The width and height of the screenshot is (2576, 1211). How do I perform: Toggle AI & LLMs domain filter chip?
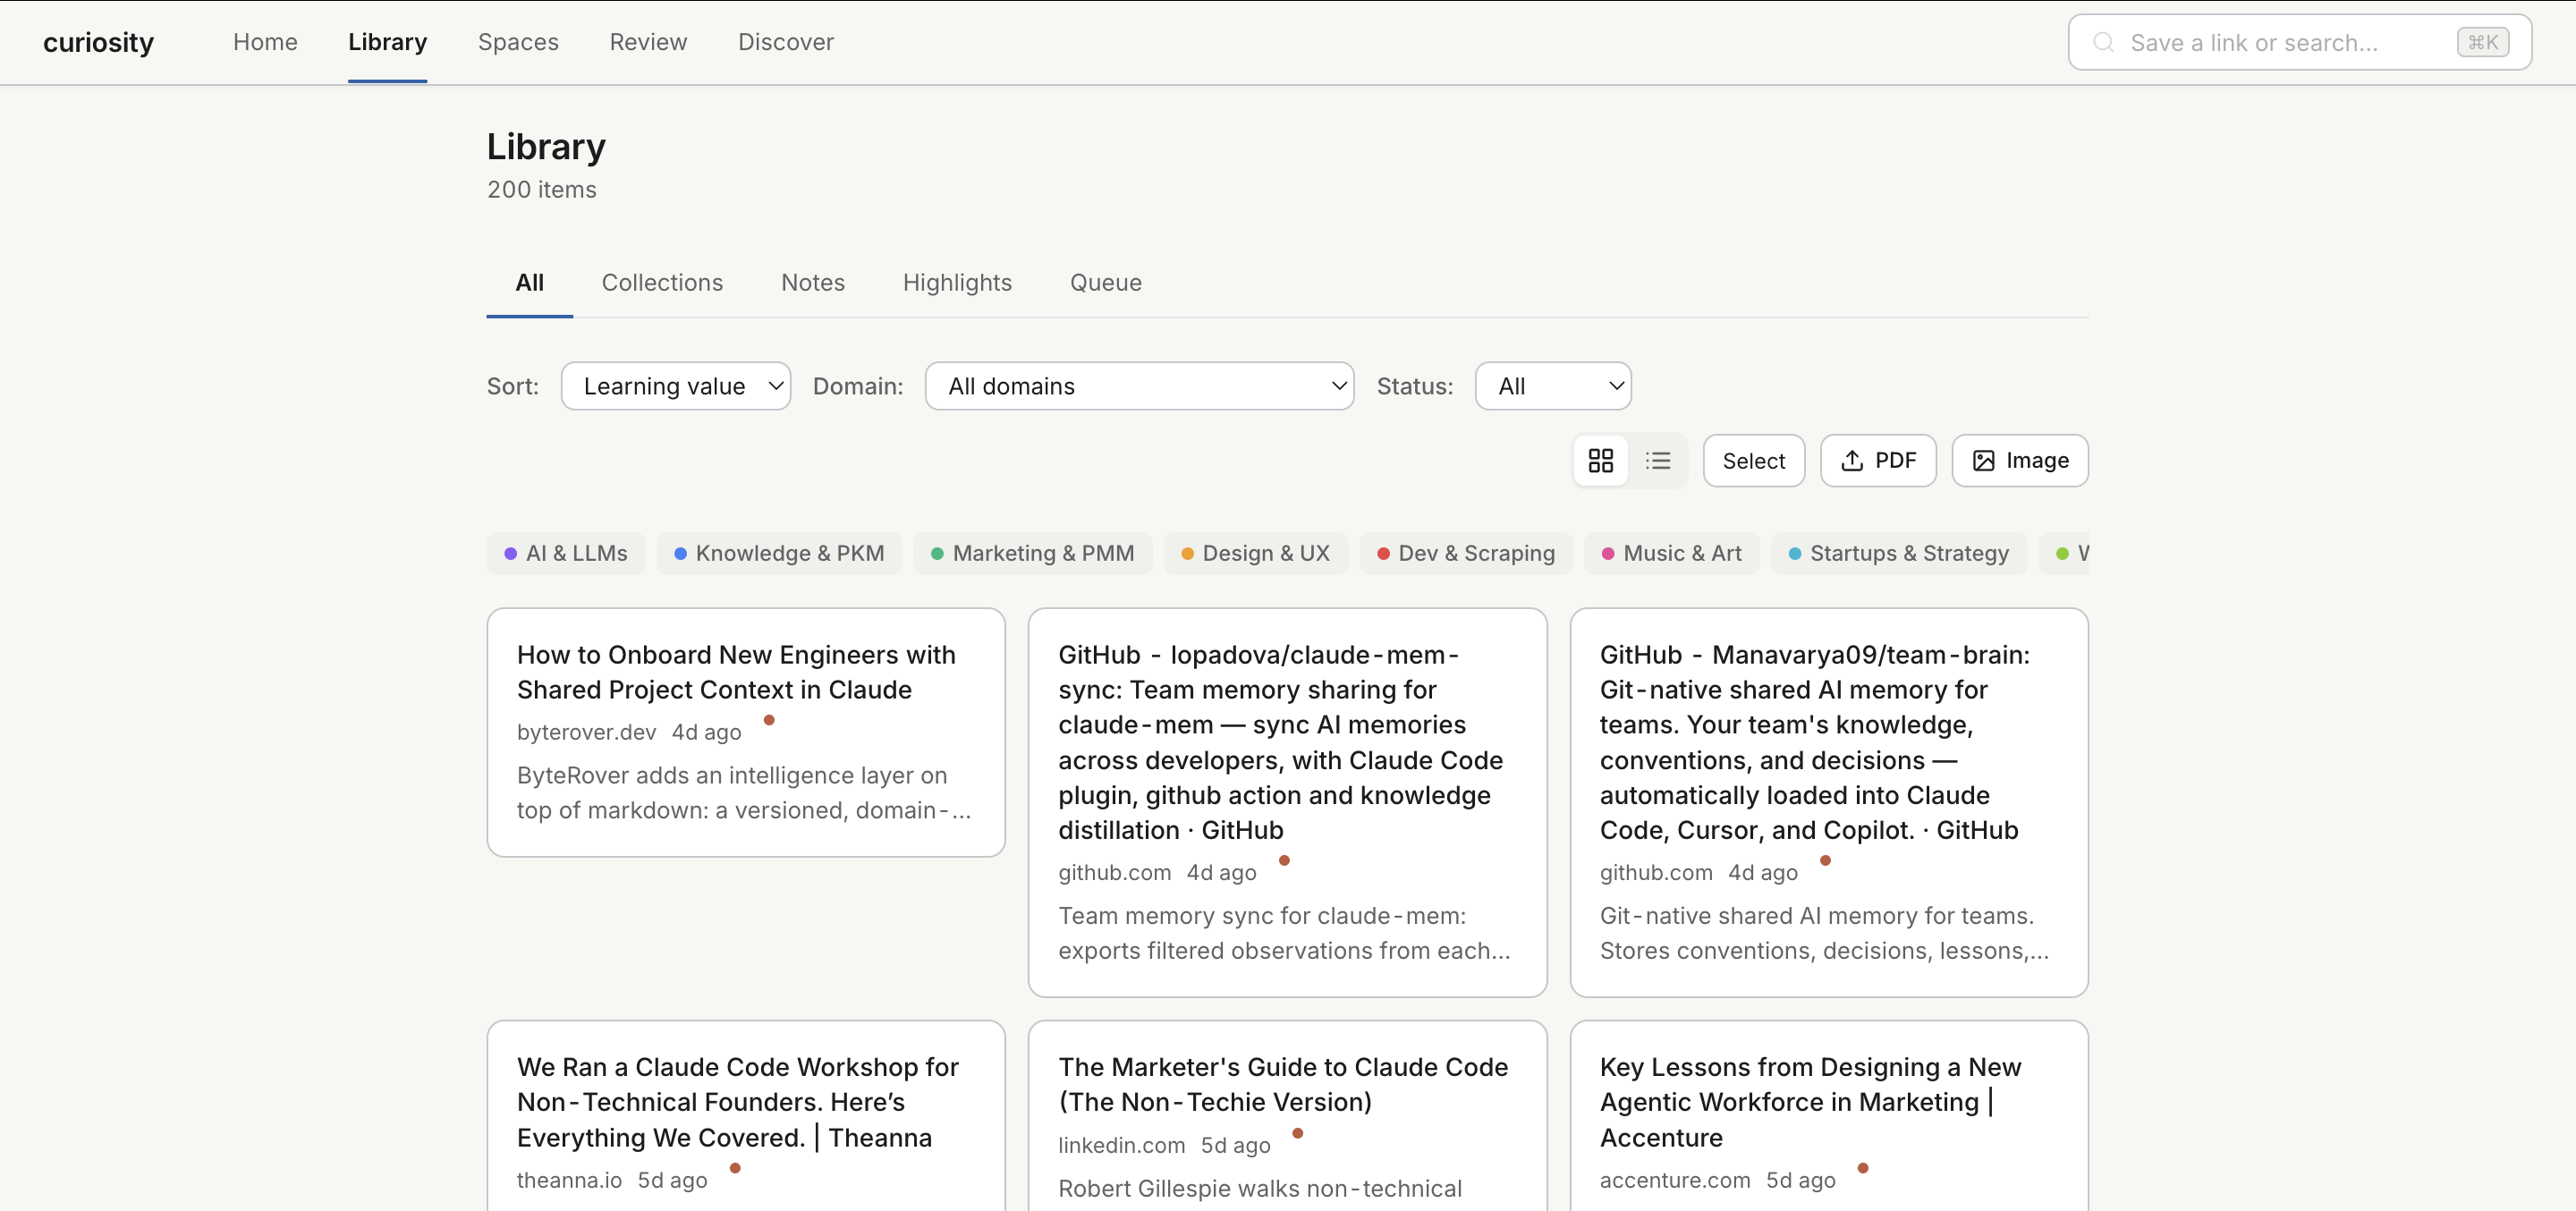click(x=566, y=553)
